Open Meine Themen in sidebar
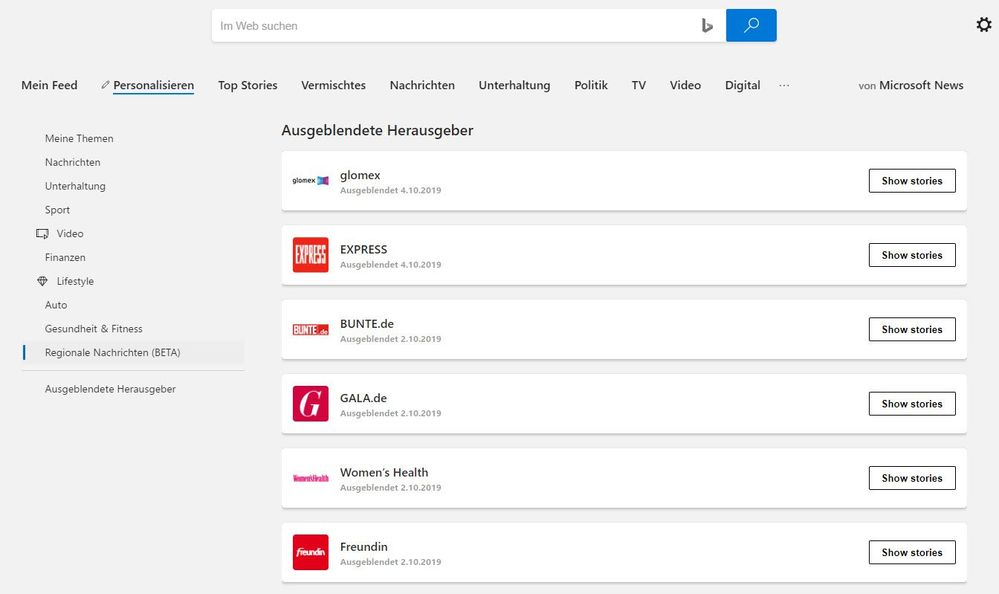 point(79,138)
